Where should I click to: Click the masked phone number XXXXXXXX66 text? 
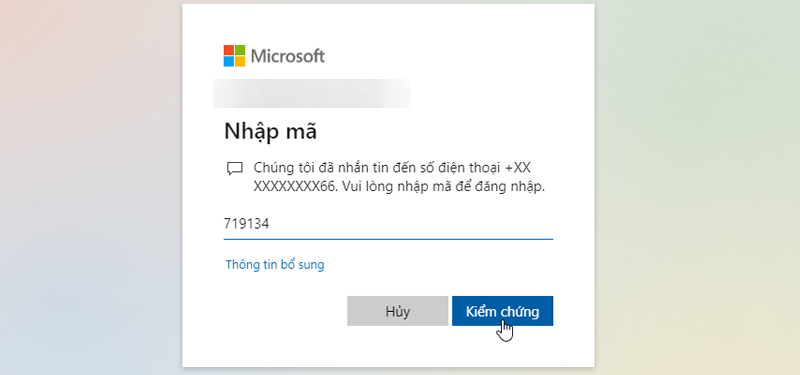[294, 187]
